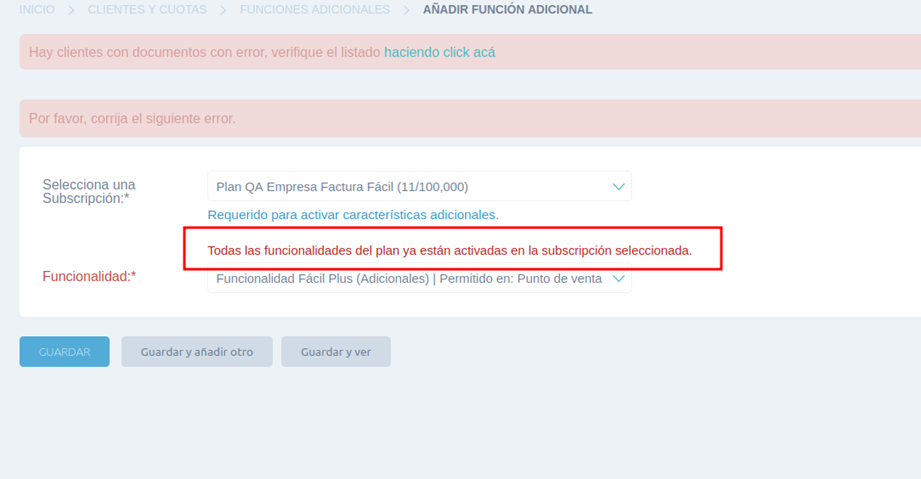Click the breadcrumb separator arrow after INICIO

tap(71, 10)
